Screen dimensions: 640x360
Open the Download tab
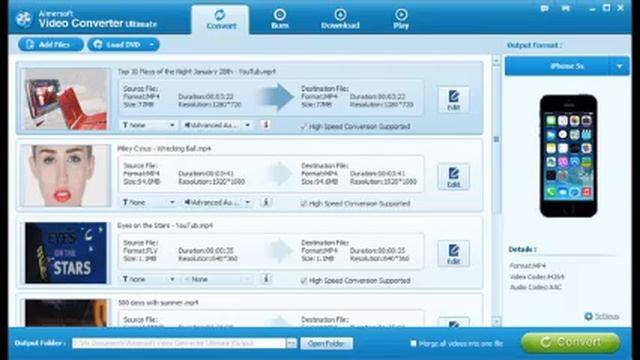click(340, 19)
